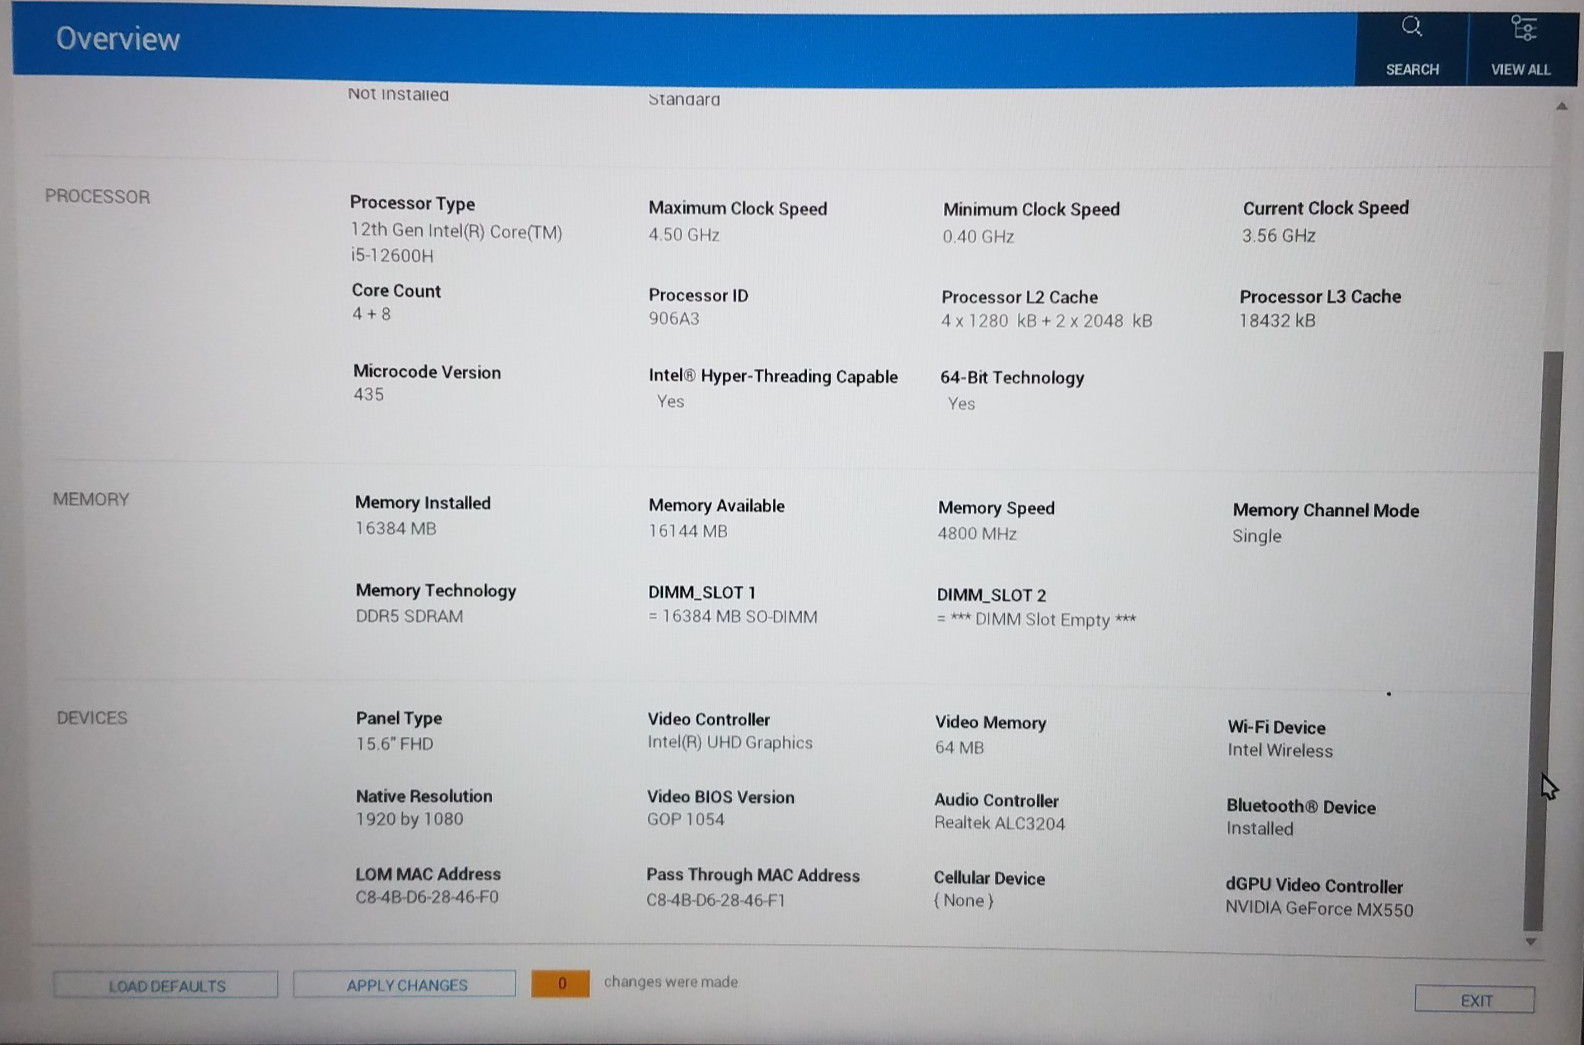Click the Native Resolution label

(424, 797)
